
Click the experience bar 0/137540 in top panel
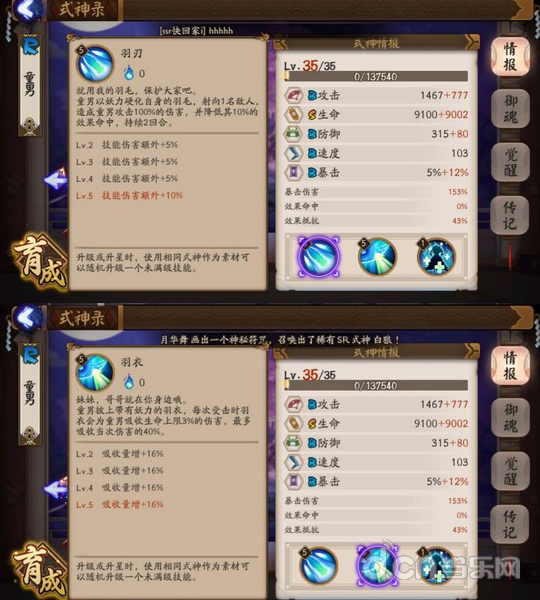click(376, 76)
